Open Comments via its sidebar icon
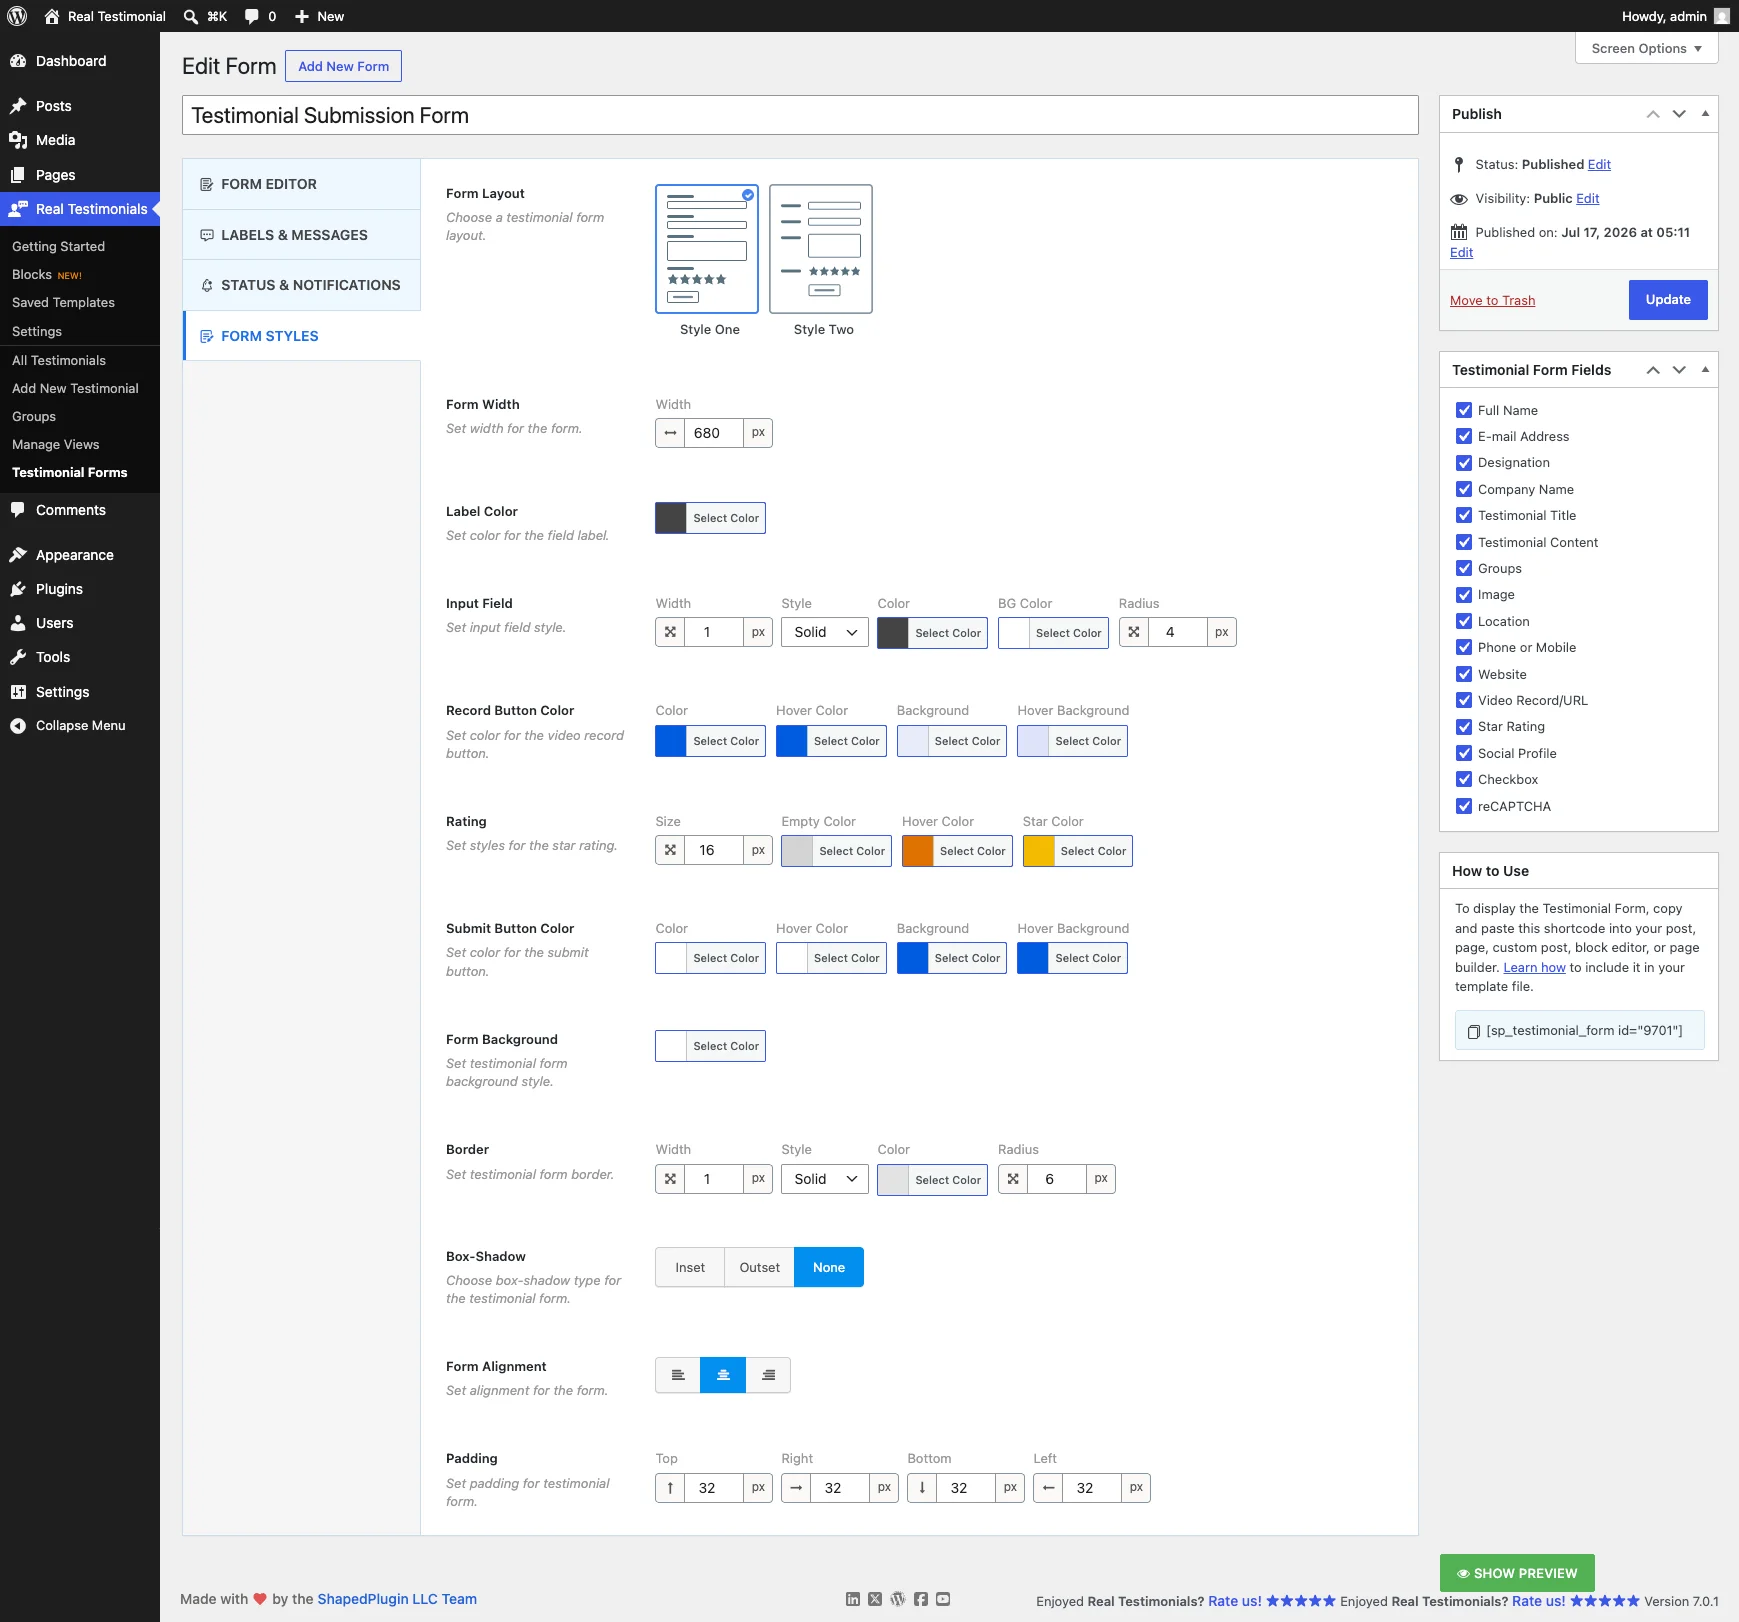 coord(18,510)
